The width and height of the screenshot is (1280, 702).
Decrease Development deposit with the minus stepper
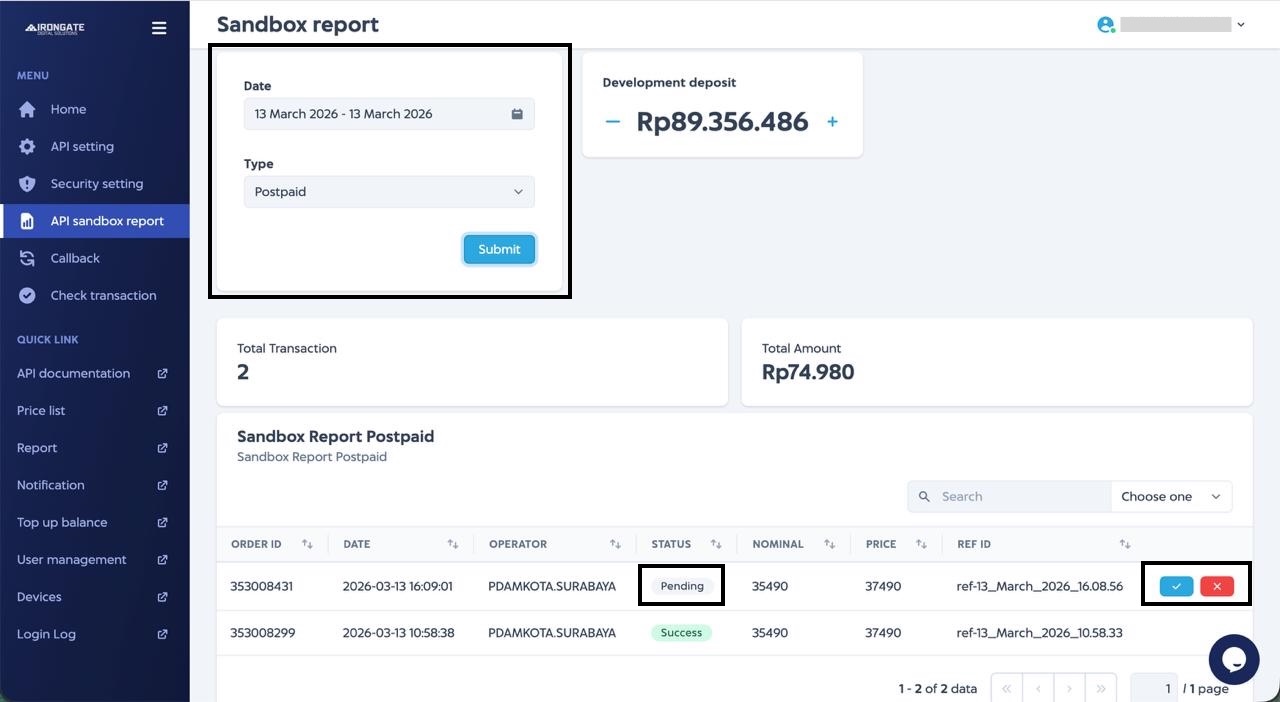pyautogui.click(x=612, y=121)
